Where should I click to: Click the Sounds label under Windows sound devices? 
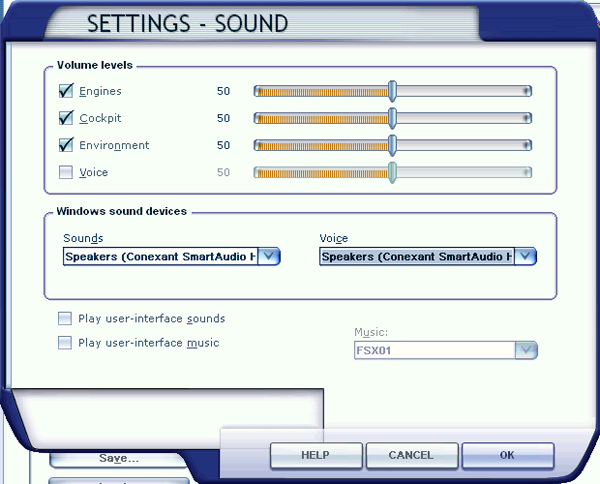point(83,238)
